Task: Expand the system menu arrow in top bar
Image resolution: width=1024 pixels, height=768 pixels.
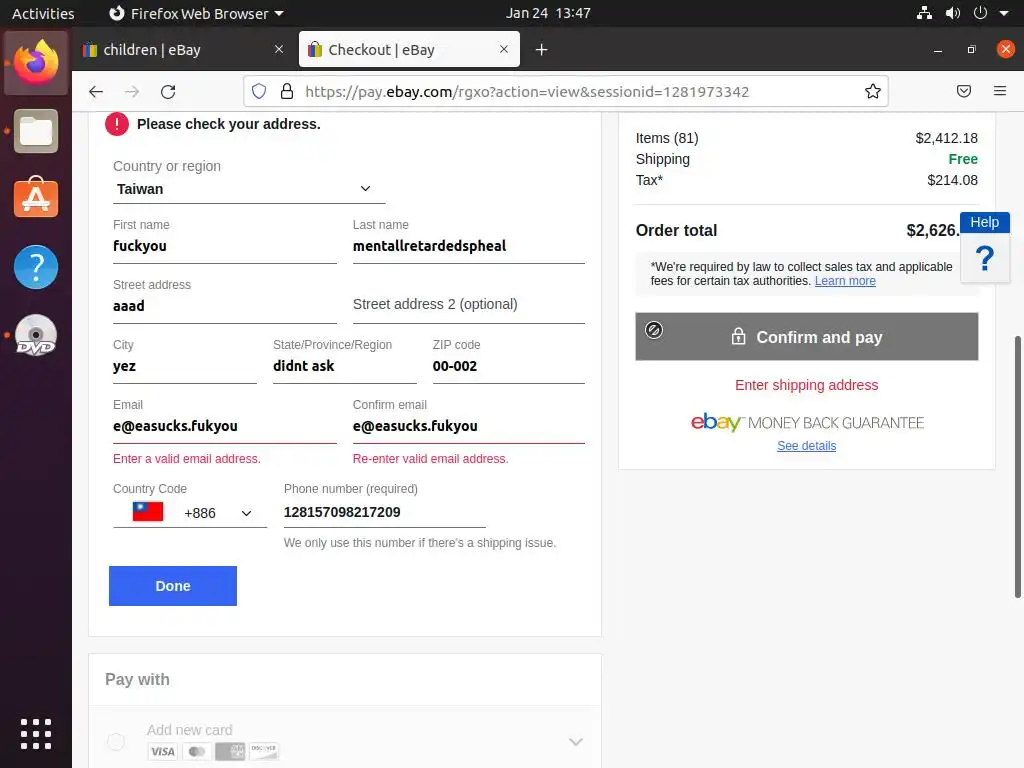Action: [x=1004, y=13]
